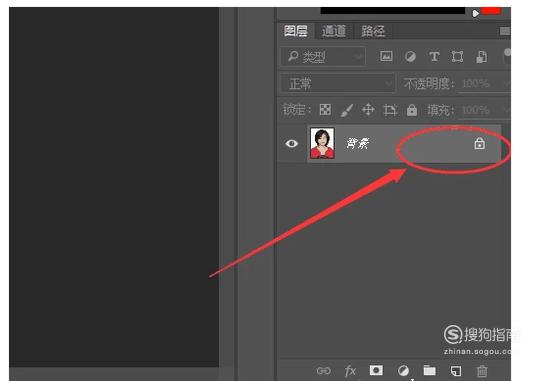Click the 背景 layer name
This screenshot has height=381, width=544.
(358, 143)
